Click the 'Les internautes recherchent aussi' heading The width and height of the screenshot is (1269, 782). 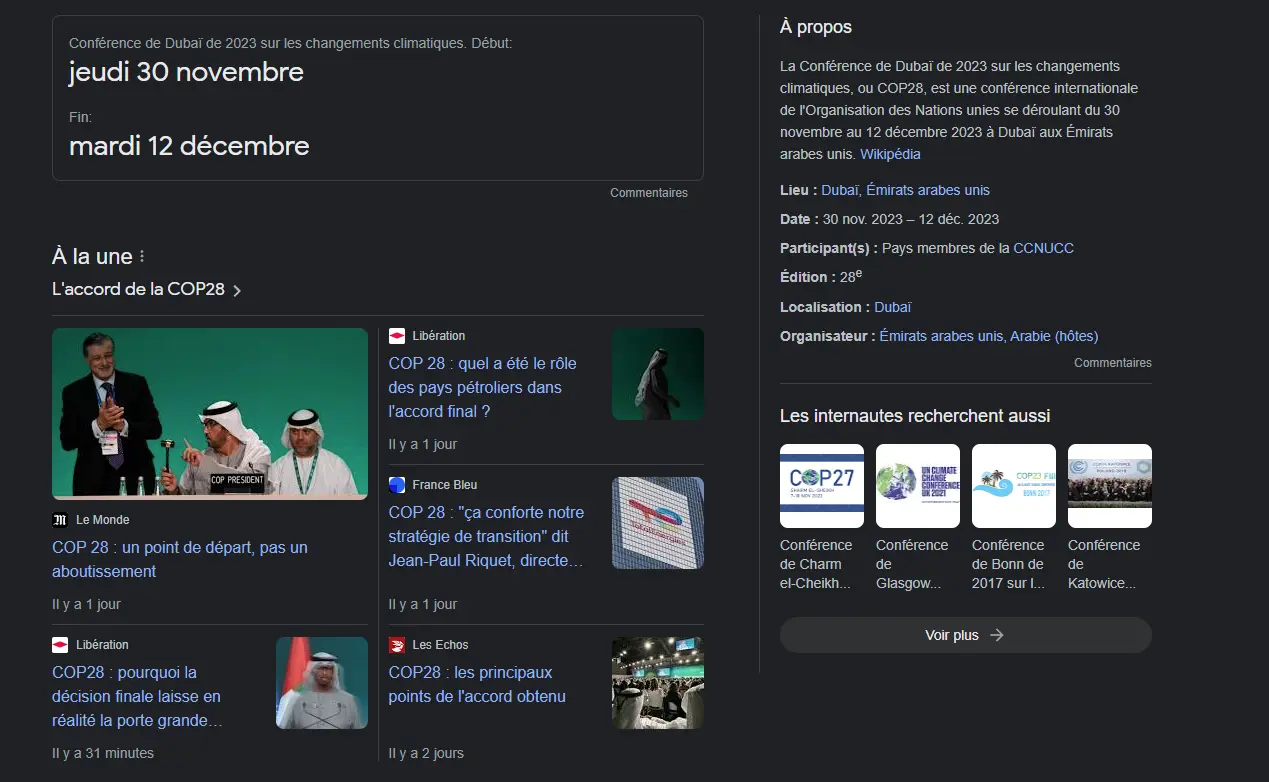pyautogui.click(x=915, y=415)
